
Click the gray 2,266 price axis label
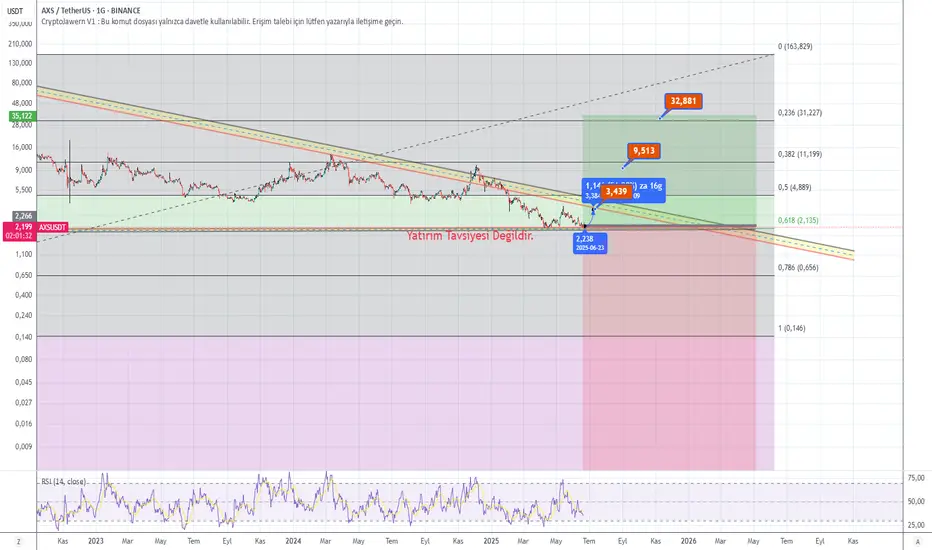[x=24, y=216]
